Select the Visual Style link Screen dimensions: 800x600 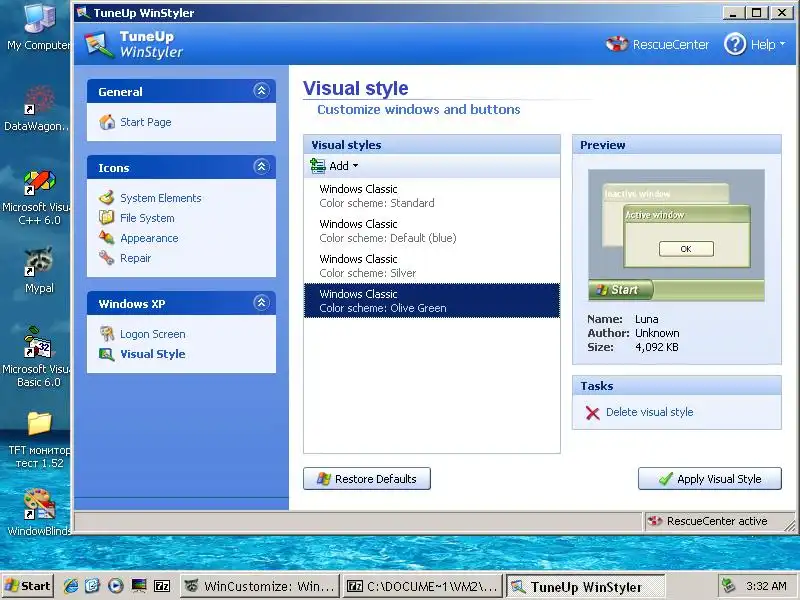[x=153, y=354]
